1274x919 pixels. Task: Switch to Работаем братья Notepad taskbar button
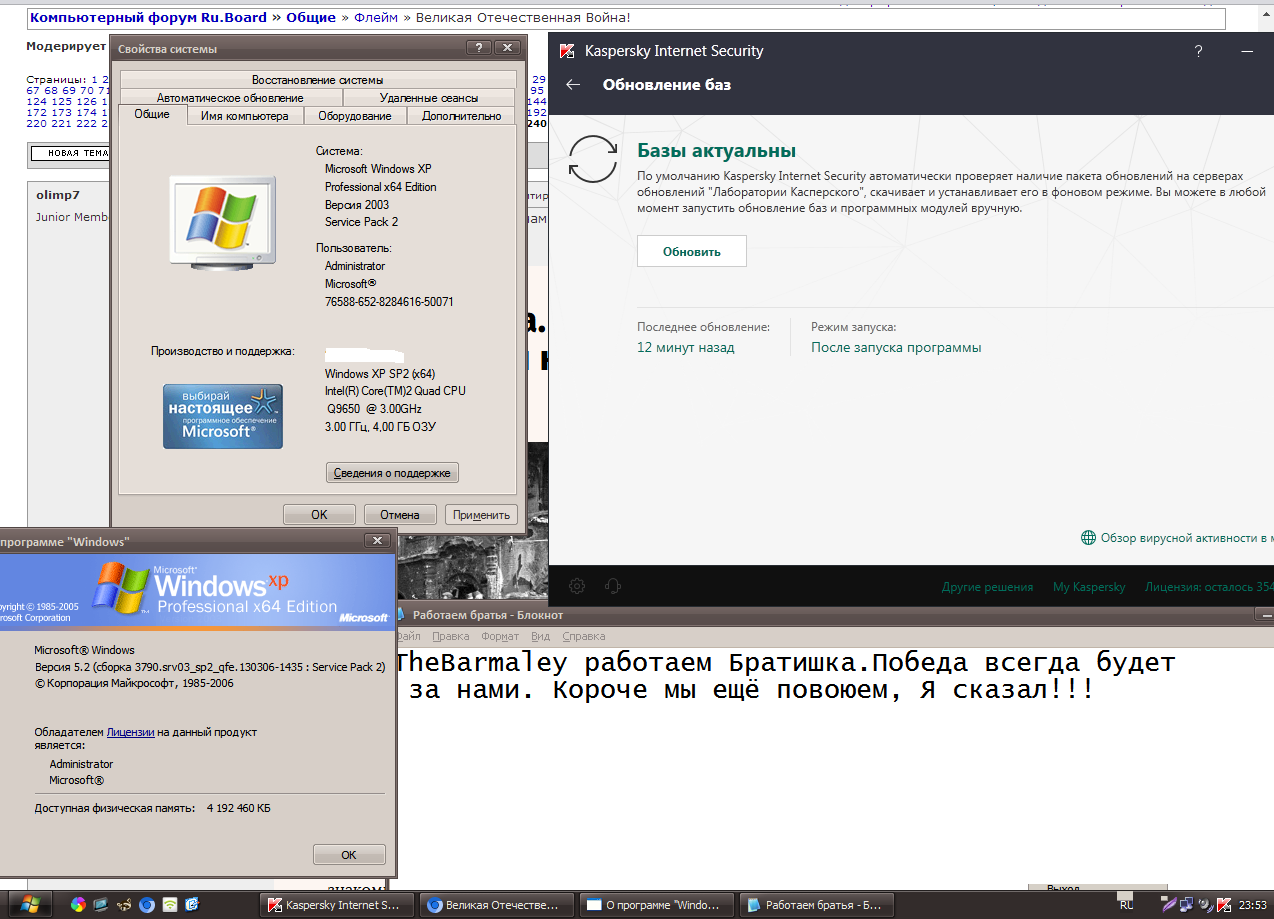pyautogui.click(x=817, y=905)
